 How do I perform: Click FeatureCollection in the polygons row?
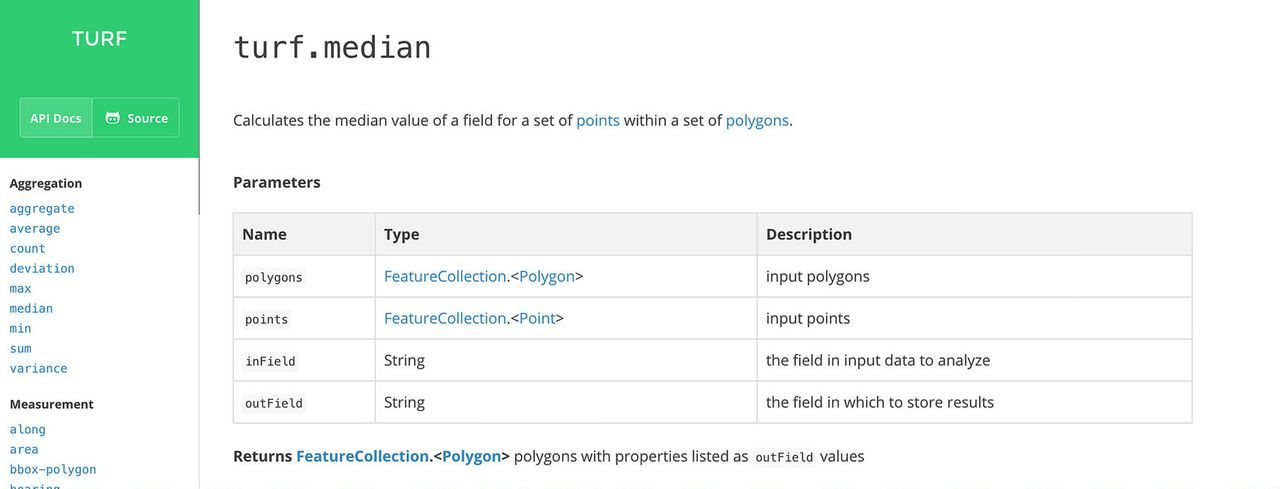[x=444, y=276]
